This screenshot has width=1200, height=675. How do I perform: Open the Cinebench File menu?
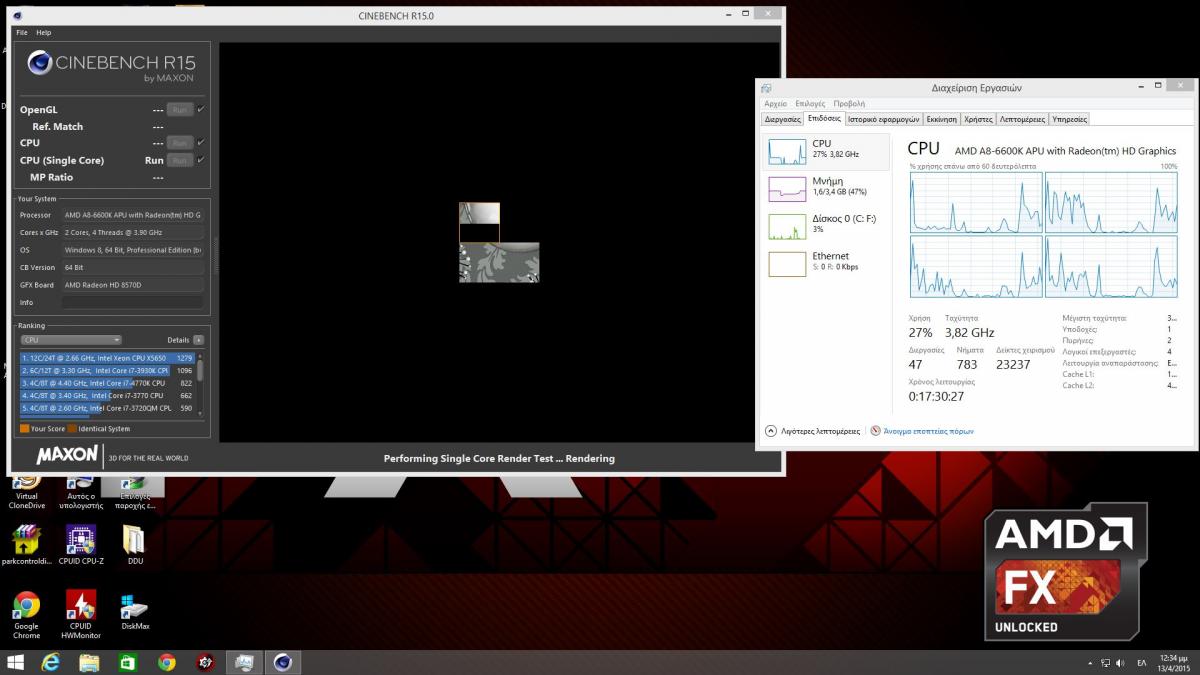(x=22, y=32)
